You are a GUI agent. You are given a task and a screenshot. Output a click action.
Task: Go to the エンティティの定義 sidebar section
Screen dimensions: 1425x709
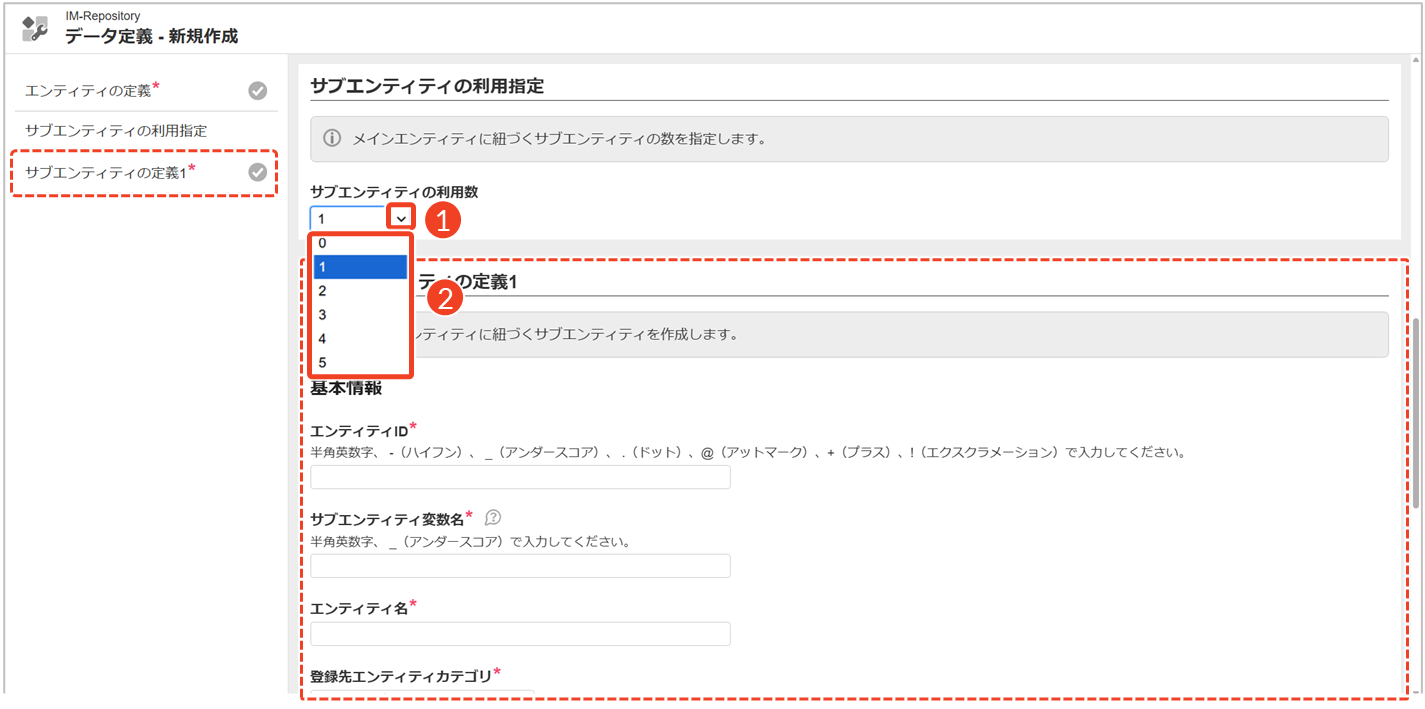pos(88,91)
